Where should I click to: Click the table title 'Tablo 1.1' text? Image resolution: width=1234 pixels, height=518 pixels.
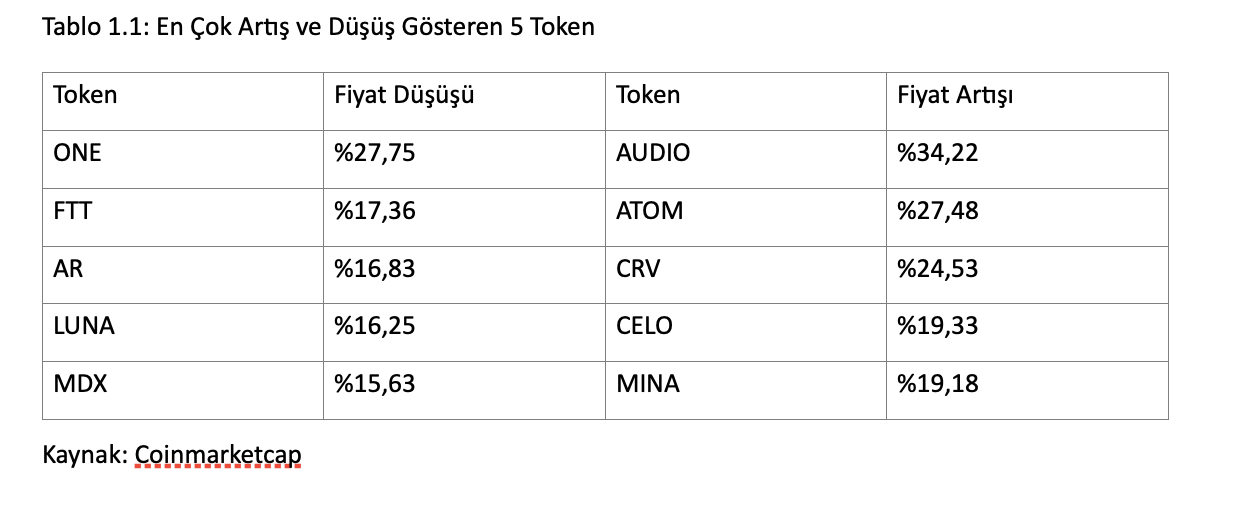click(x=82, y=27)
